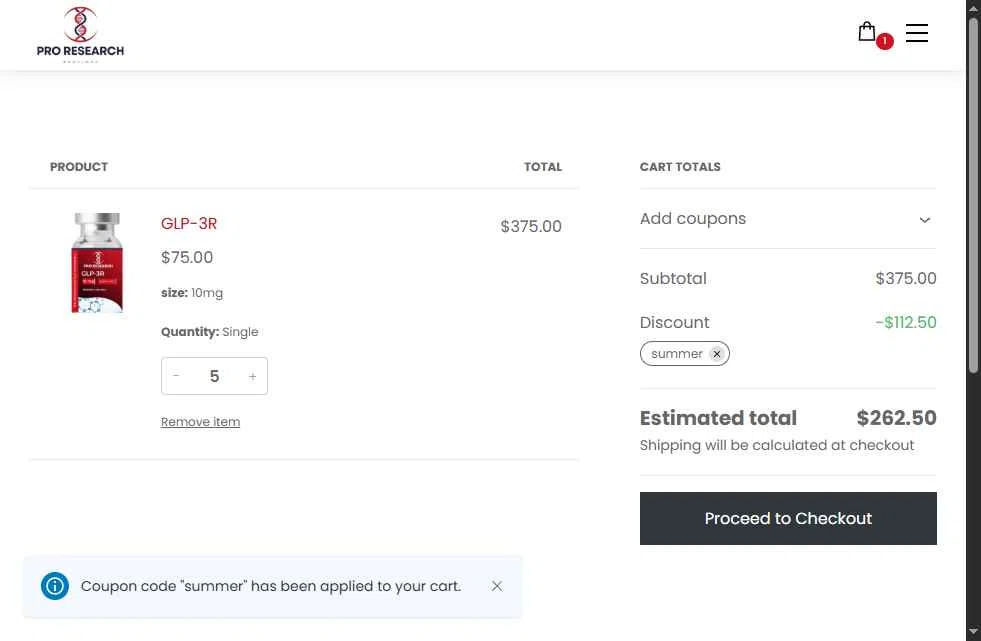Screen dimensions: 981x641
Task: Click the red cart count badge
Action: click(885, 41)
